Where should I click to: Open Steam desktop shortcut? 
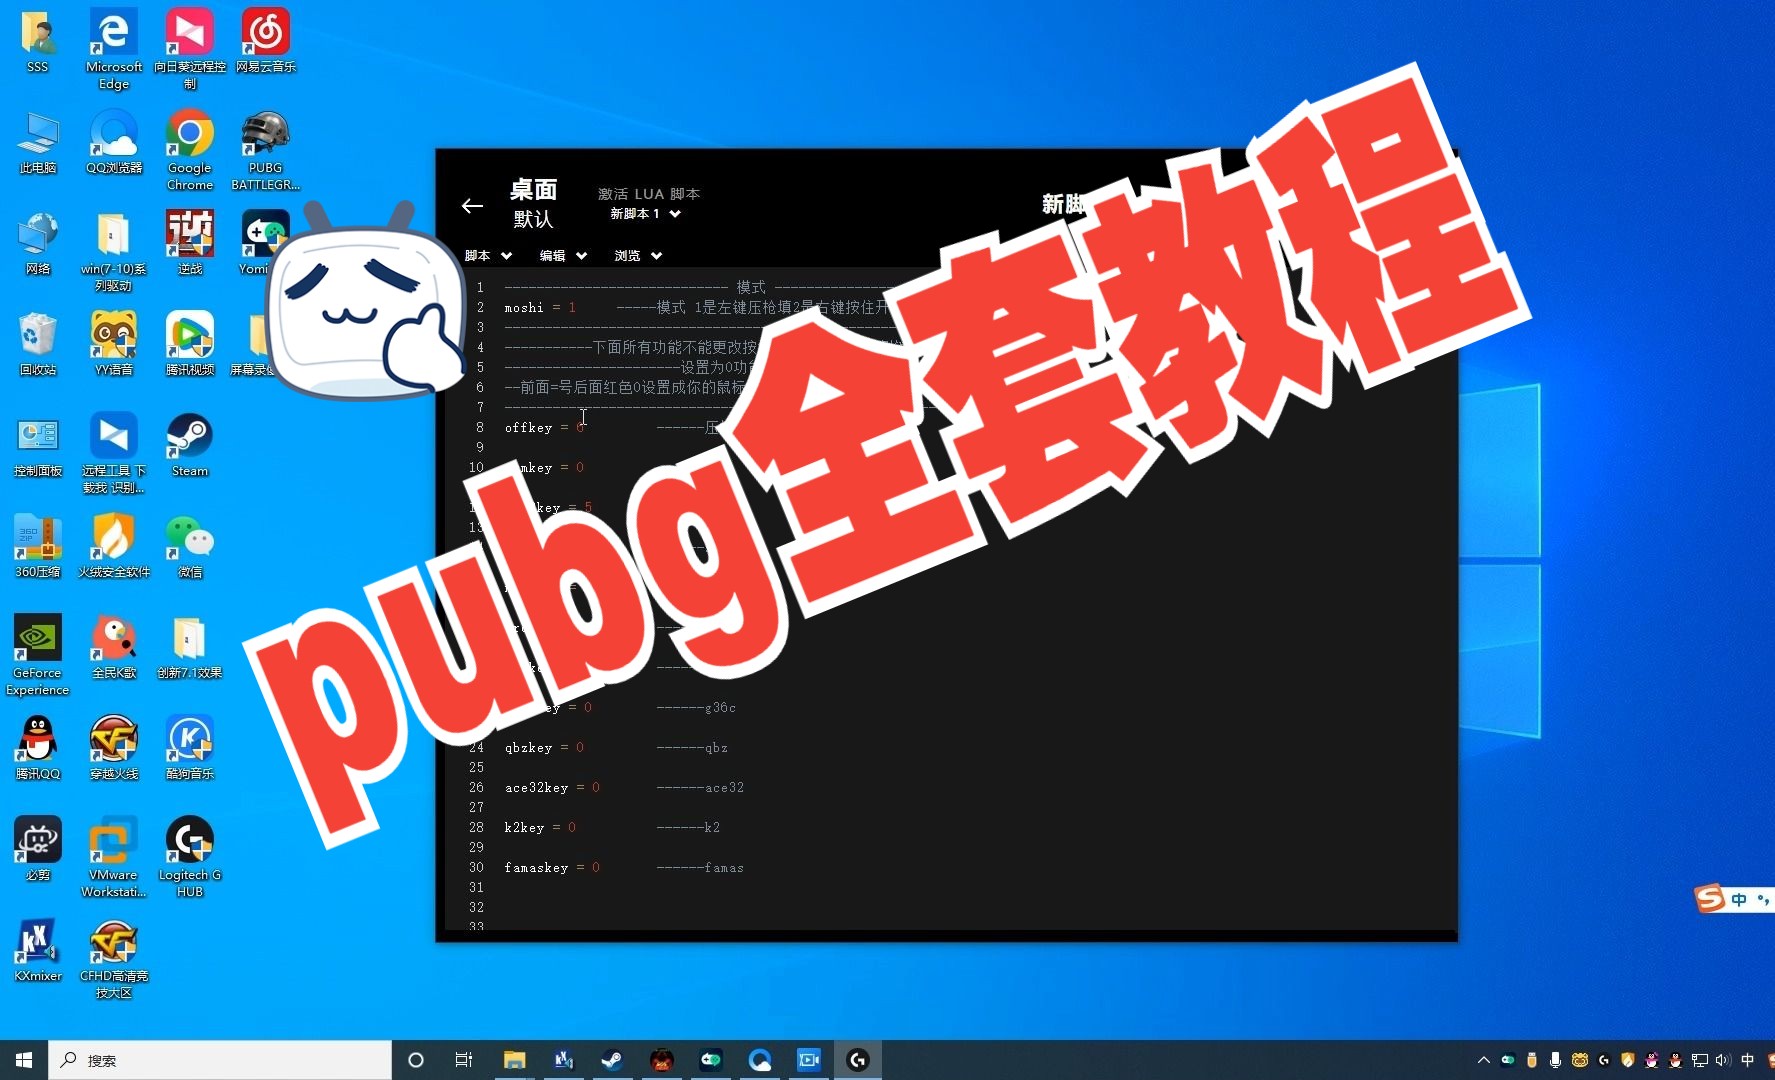[x=190, y=446]
